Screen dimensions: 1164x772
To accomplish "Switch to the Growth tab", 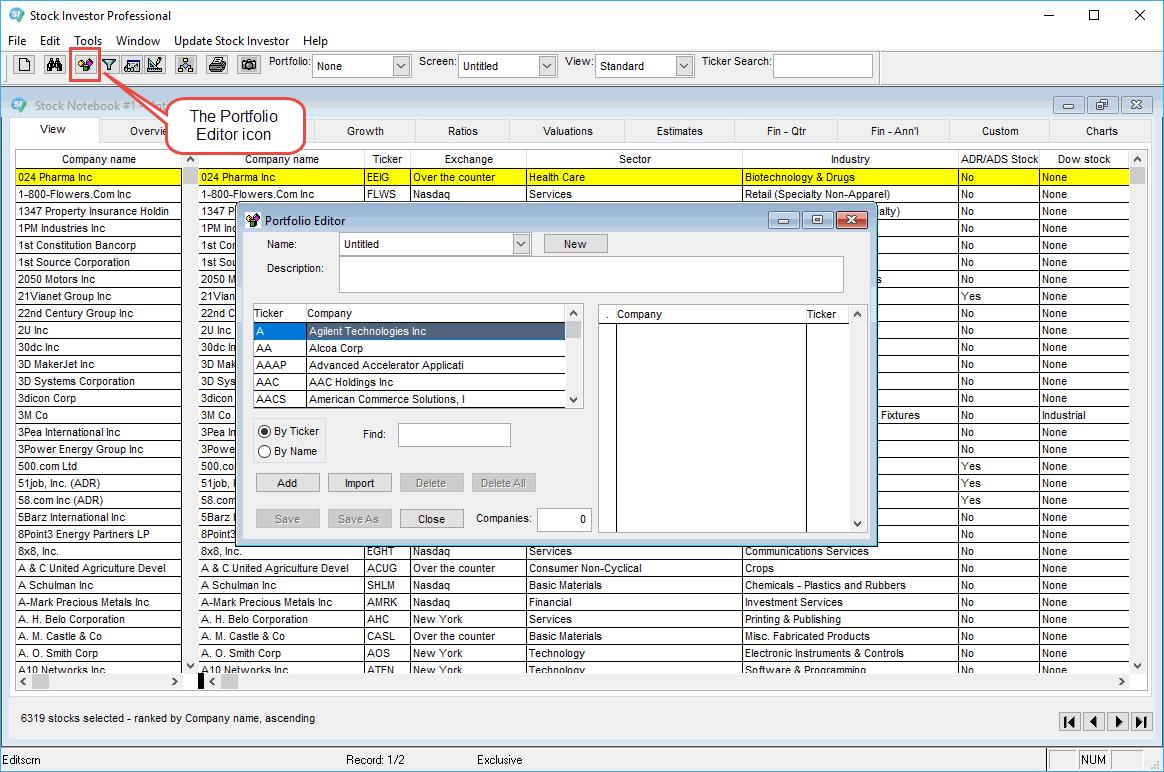I will [365, 131].
